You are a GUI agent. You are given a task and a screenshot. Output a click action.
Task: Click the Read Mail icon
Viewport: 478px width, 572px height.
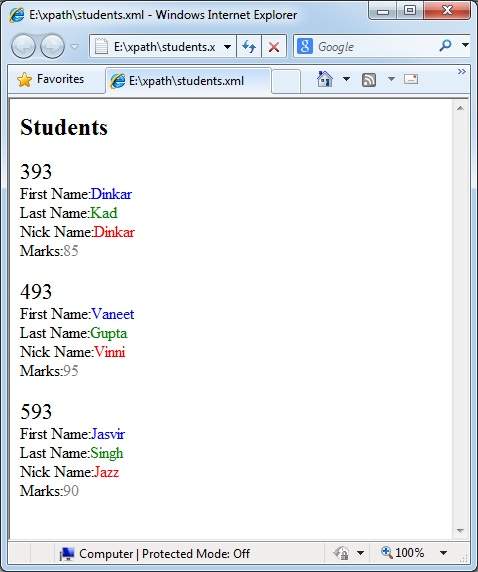click(x=411, y=79)
